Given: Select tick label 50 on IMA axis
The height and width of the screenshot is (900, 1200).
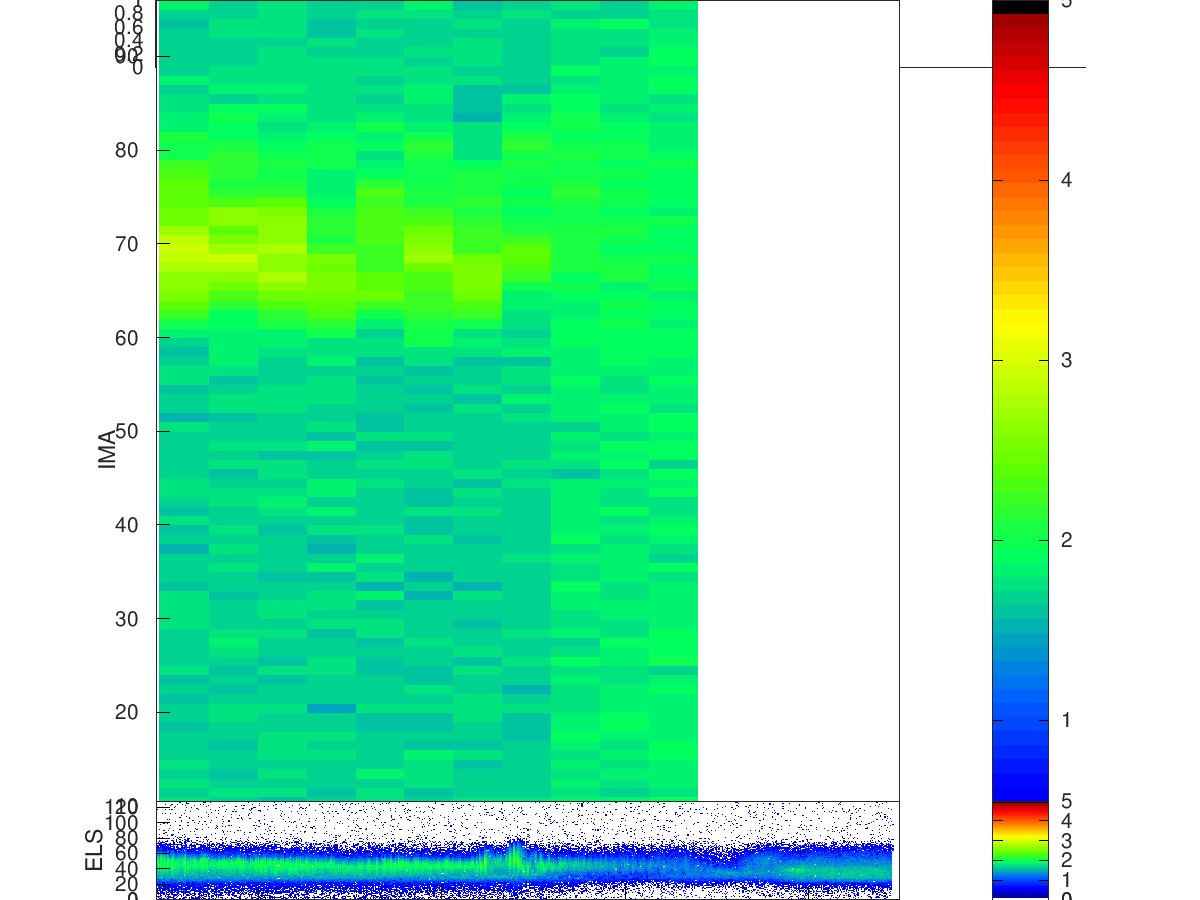Looking at the screenshot, I should point(127,431).
